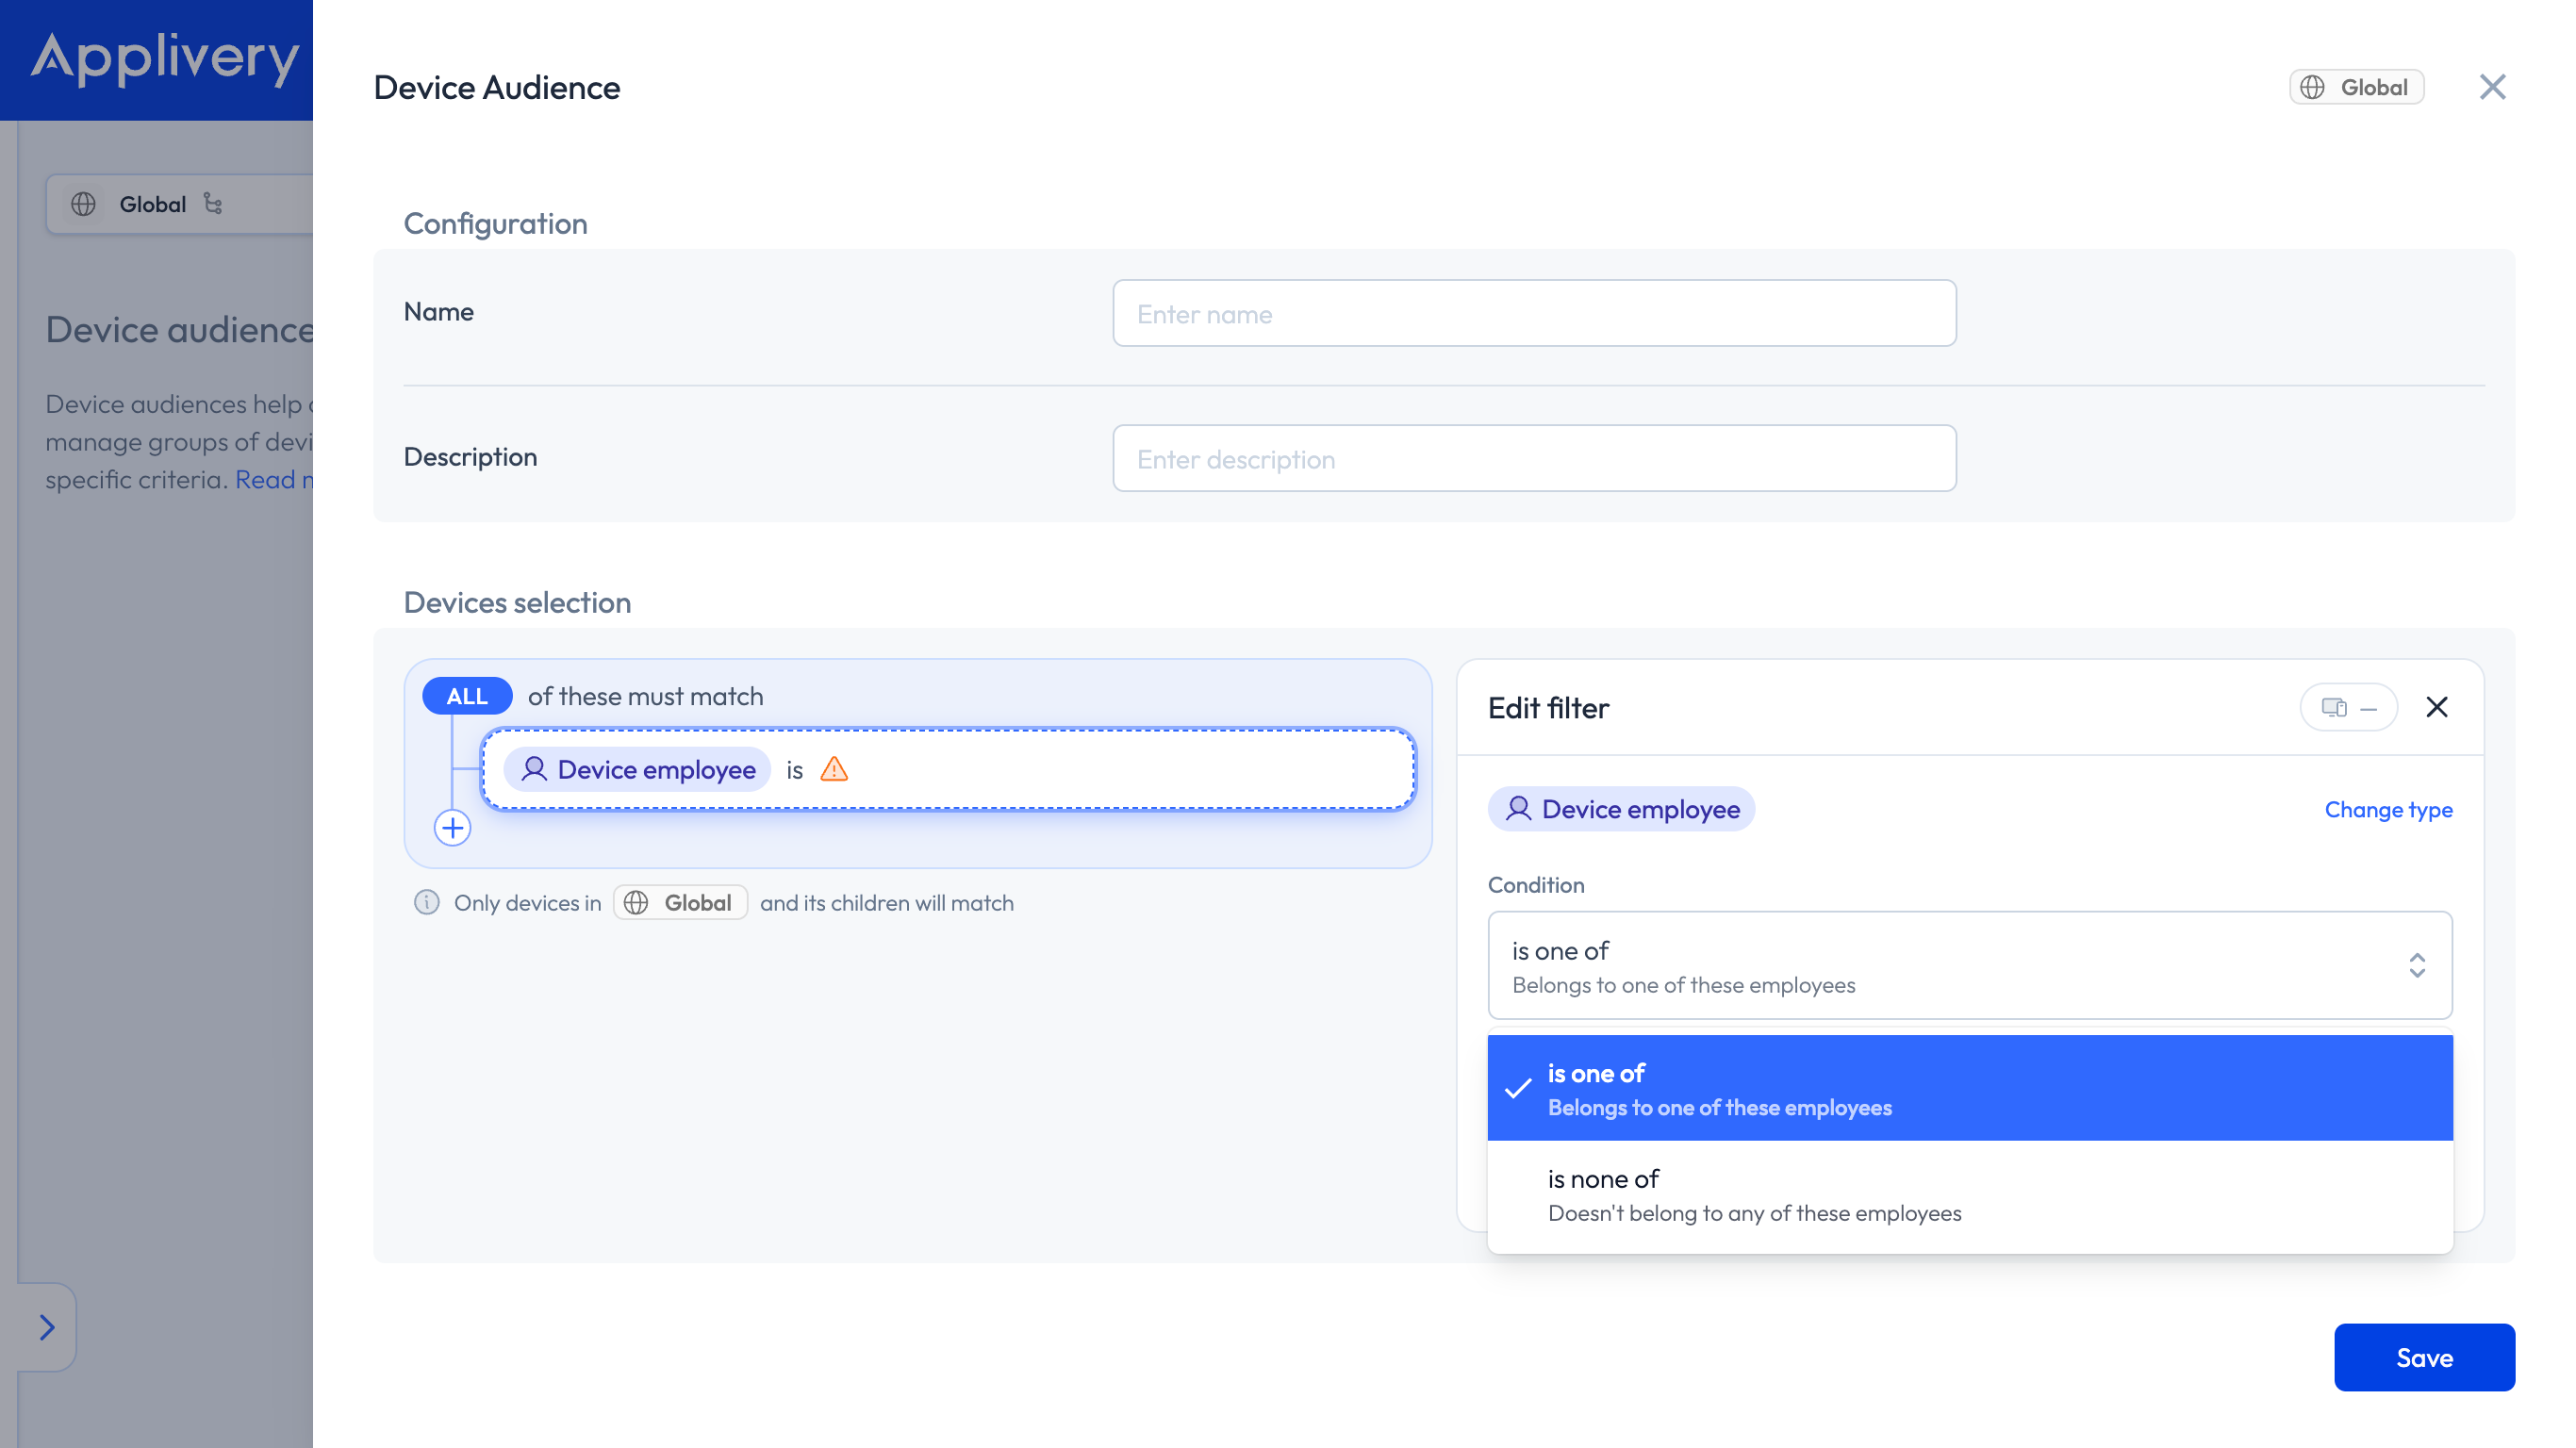2576x1448 pixels.
Task: Click Global badge below the filter group
Action: pyautogui.click(x=680, y=902)
